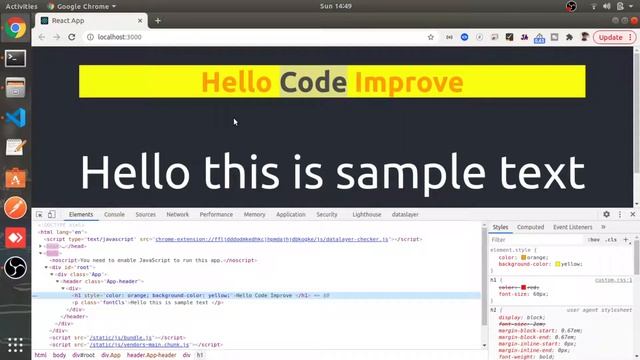This screenshot has width=640, height=360.
Task: Show more sidebar tabs chevron
Action: (x=603, y=227)
